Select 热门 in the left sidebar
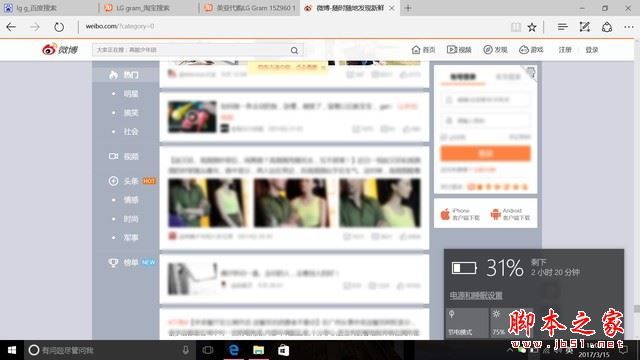Screen dimensions: 640x360 point(126,75)
